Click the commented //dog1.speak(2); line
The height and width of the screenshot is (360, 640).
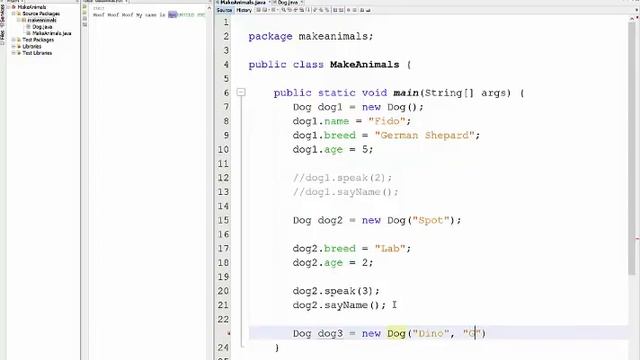(342, 178)
